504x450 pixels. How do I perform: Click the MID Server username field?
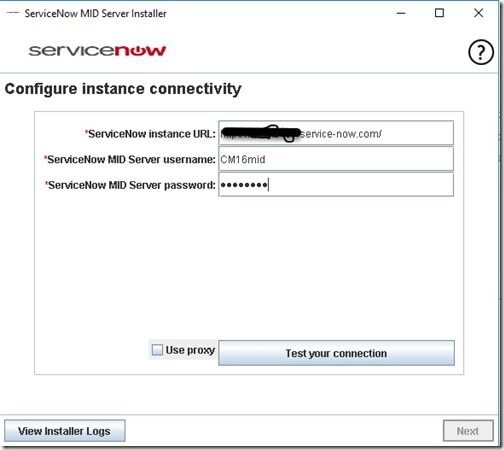click(x=336, y=159)
